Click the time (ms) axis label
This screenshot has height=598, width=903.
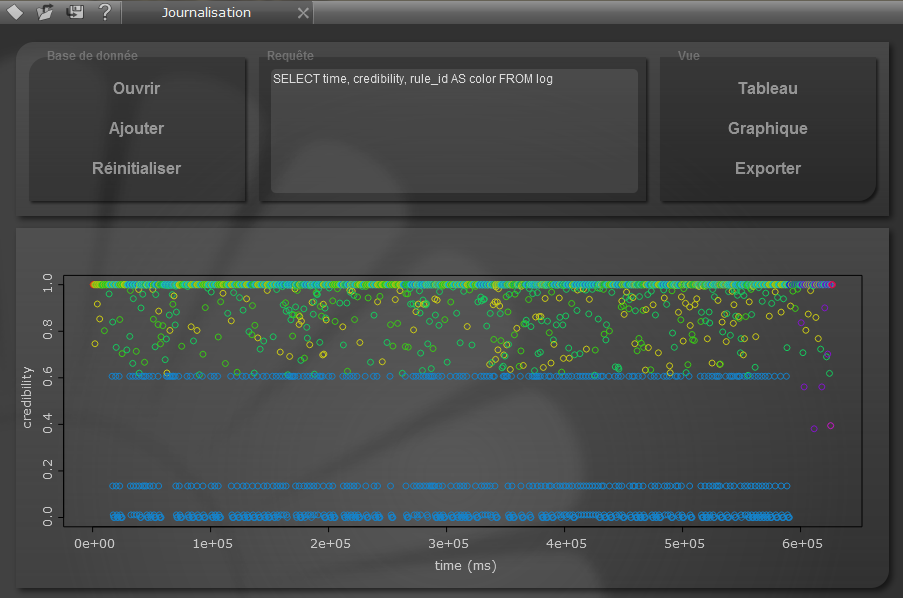pyautogui.click(x=465, y=566)
